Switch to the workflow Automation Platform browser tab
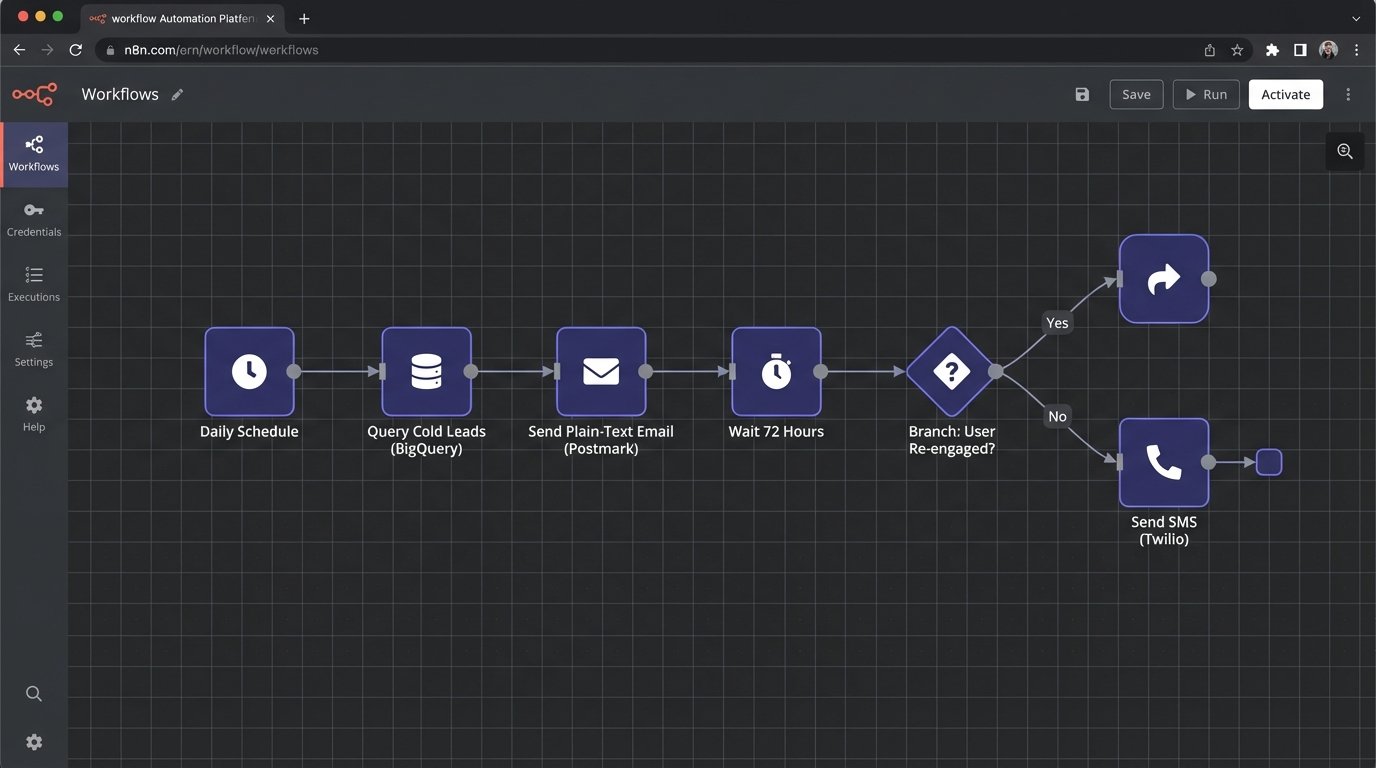The width and height of the screenshot is (1376, 768). (x=180, y=18)
